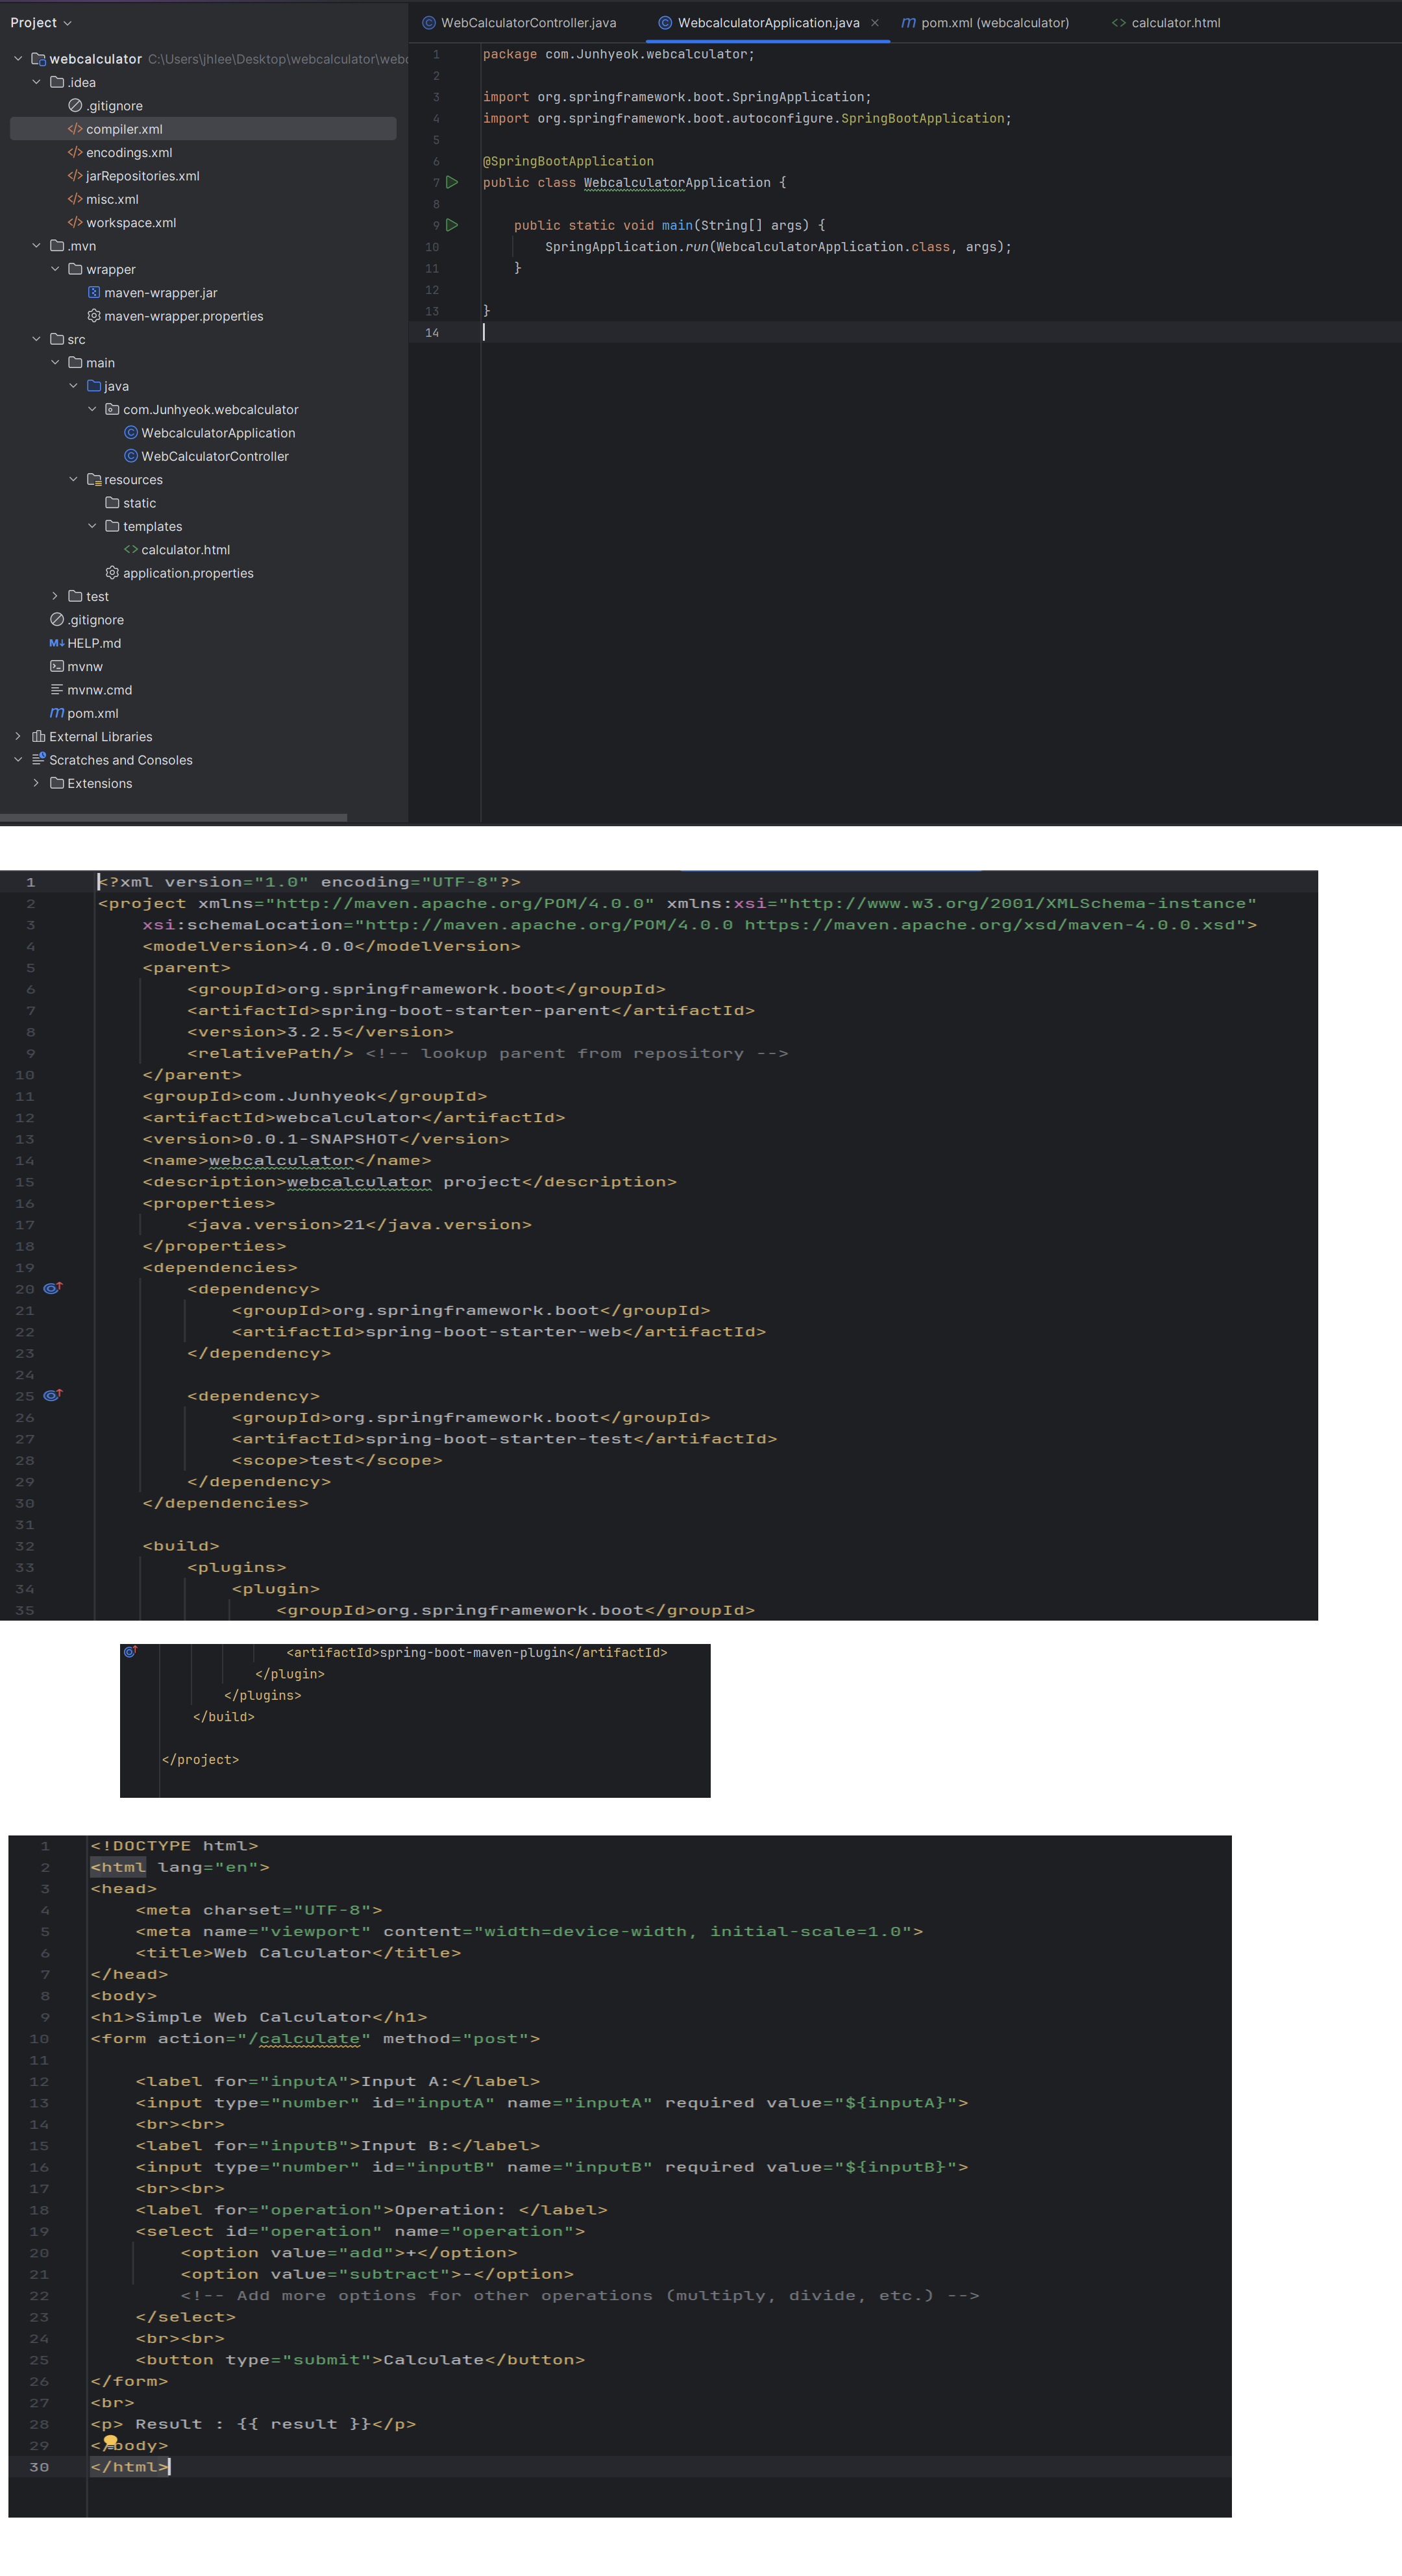Click the dependency upgrade arrow on the spring-boot-starter-web dependency
This screenshot has height=2576, width=1402.
53,1288
